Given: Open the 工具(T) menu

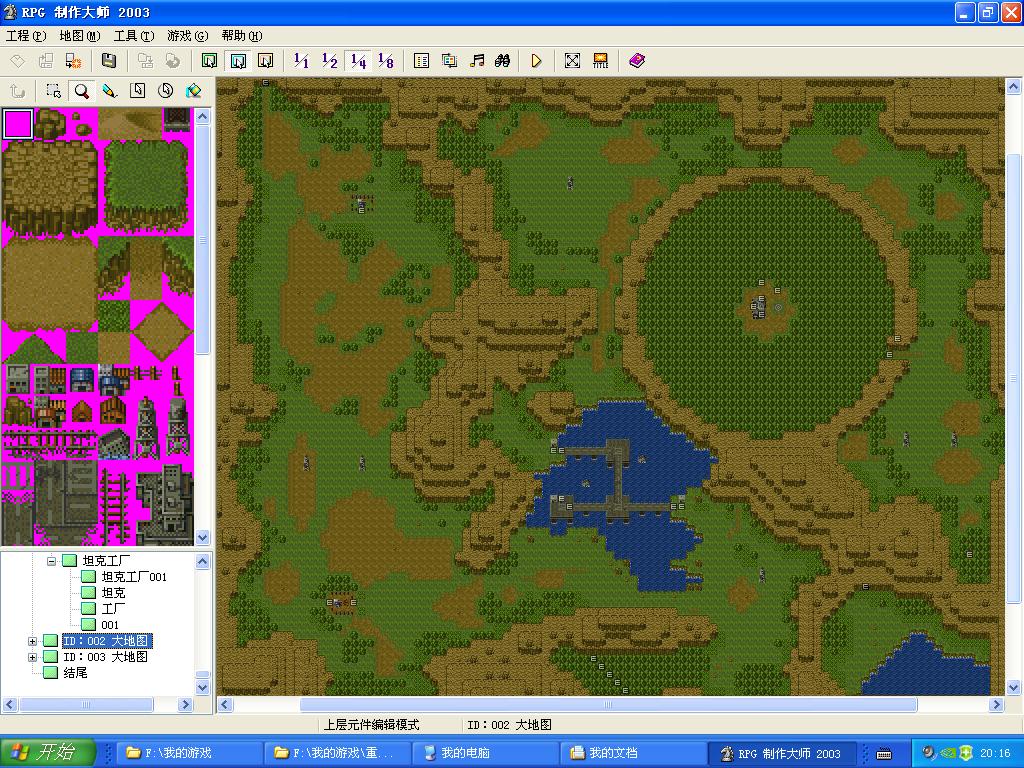Looking at the screenshot, I should click(134, 36).
